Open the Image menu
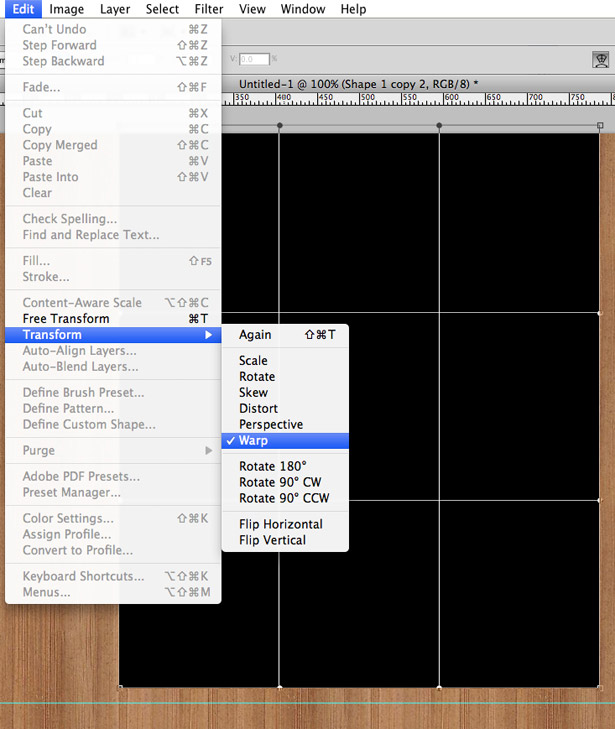Image resolution: width=615 pixels, height=729 pixels. (66, 9)
